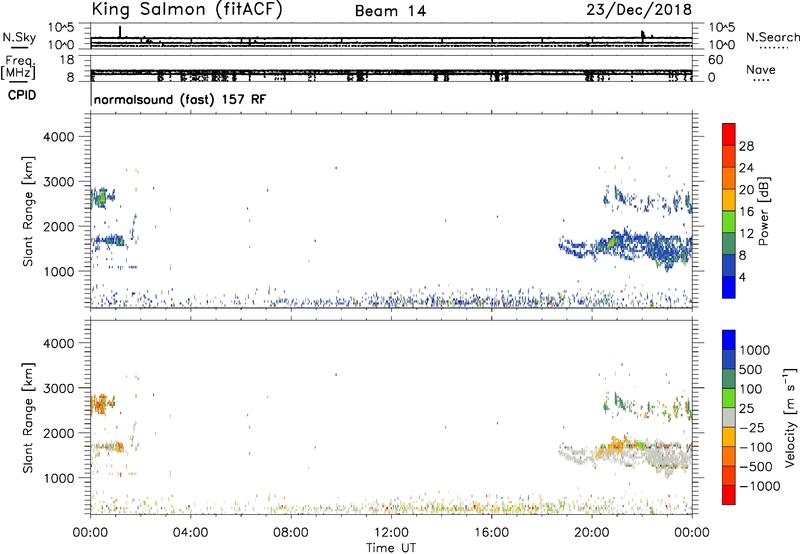Click green power patch near 00:30 at 2600 km
This screenshot has width=800, height=554.
point(102,197)
